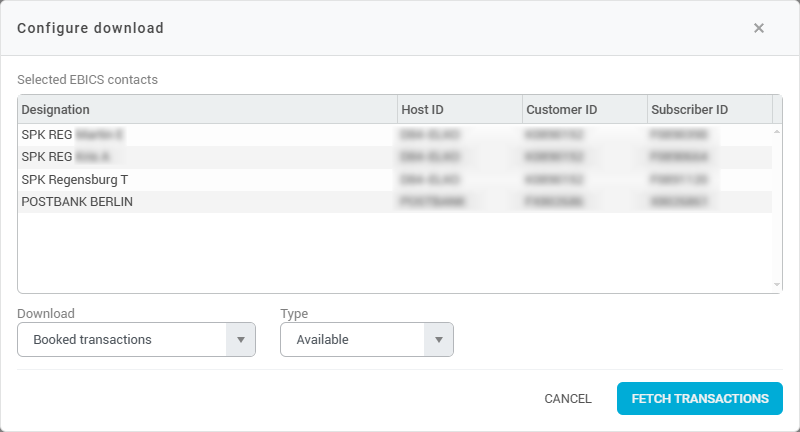The width and height of the screenshot is (800, 432).
Task: Sort by the Designation column header
Action: click(207, 109)
